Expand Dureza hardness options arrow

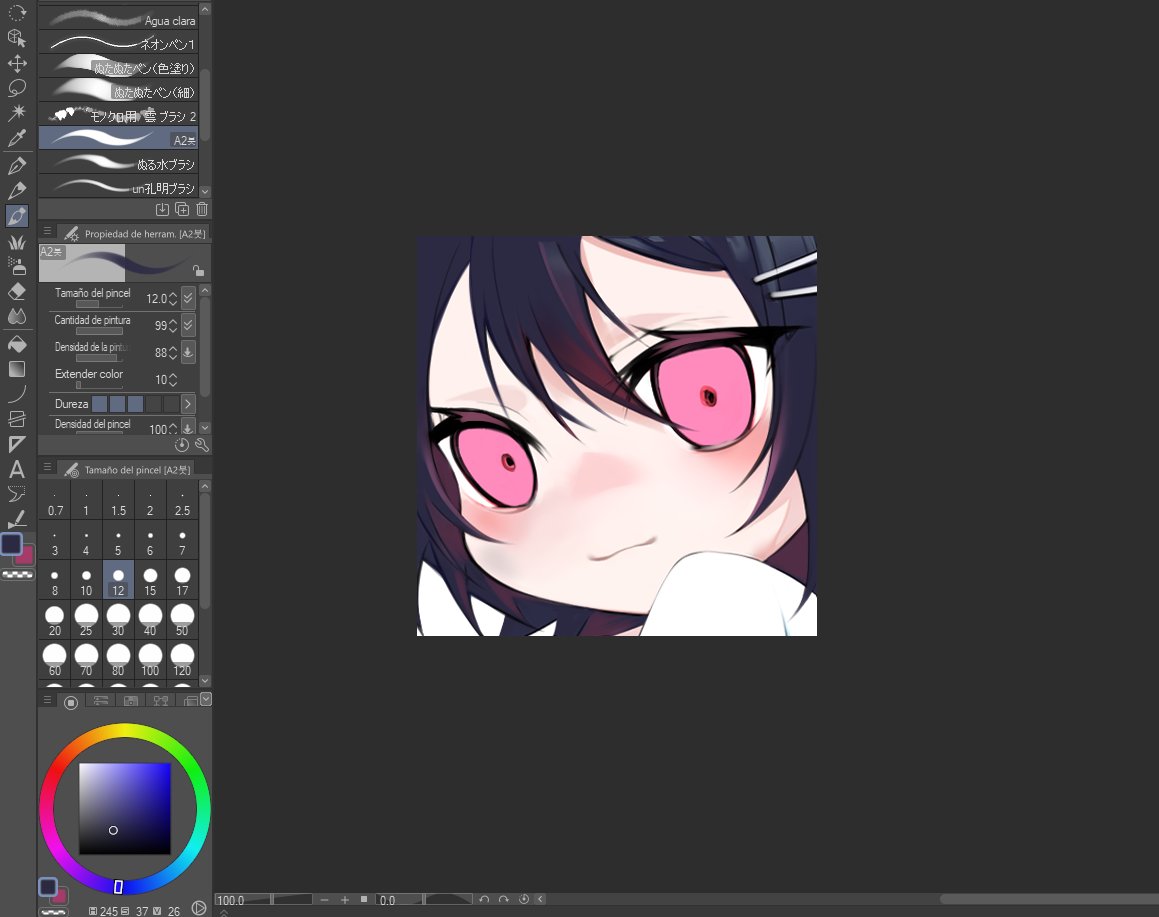click(188, 404)
